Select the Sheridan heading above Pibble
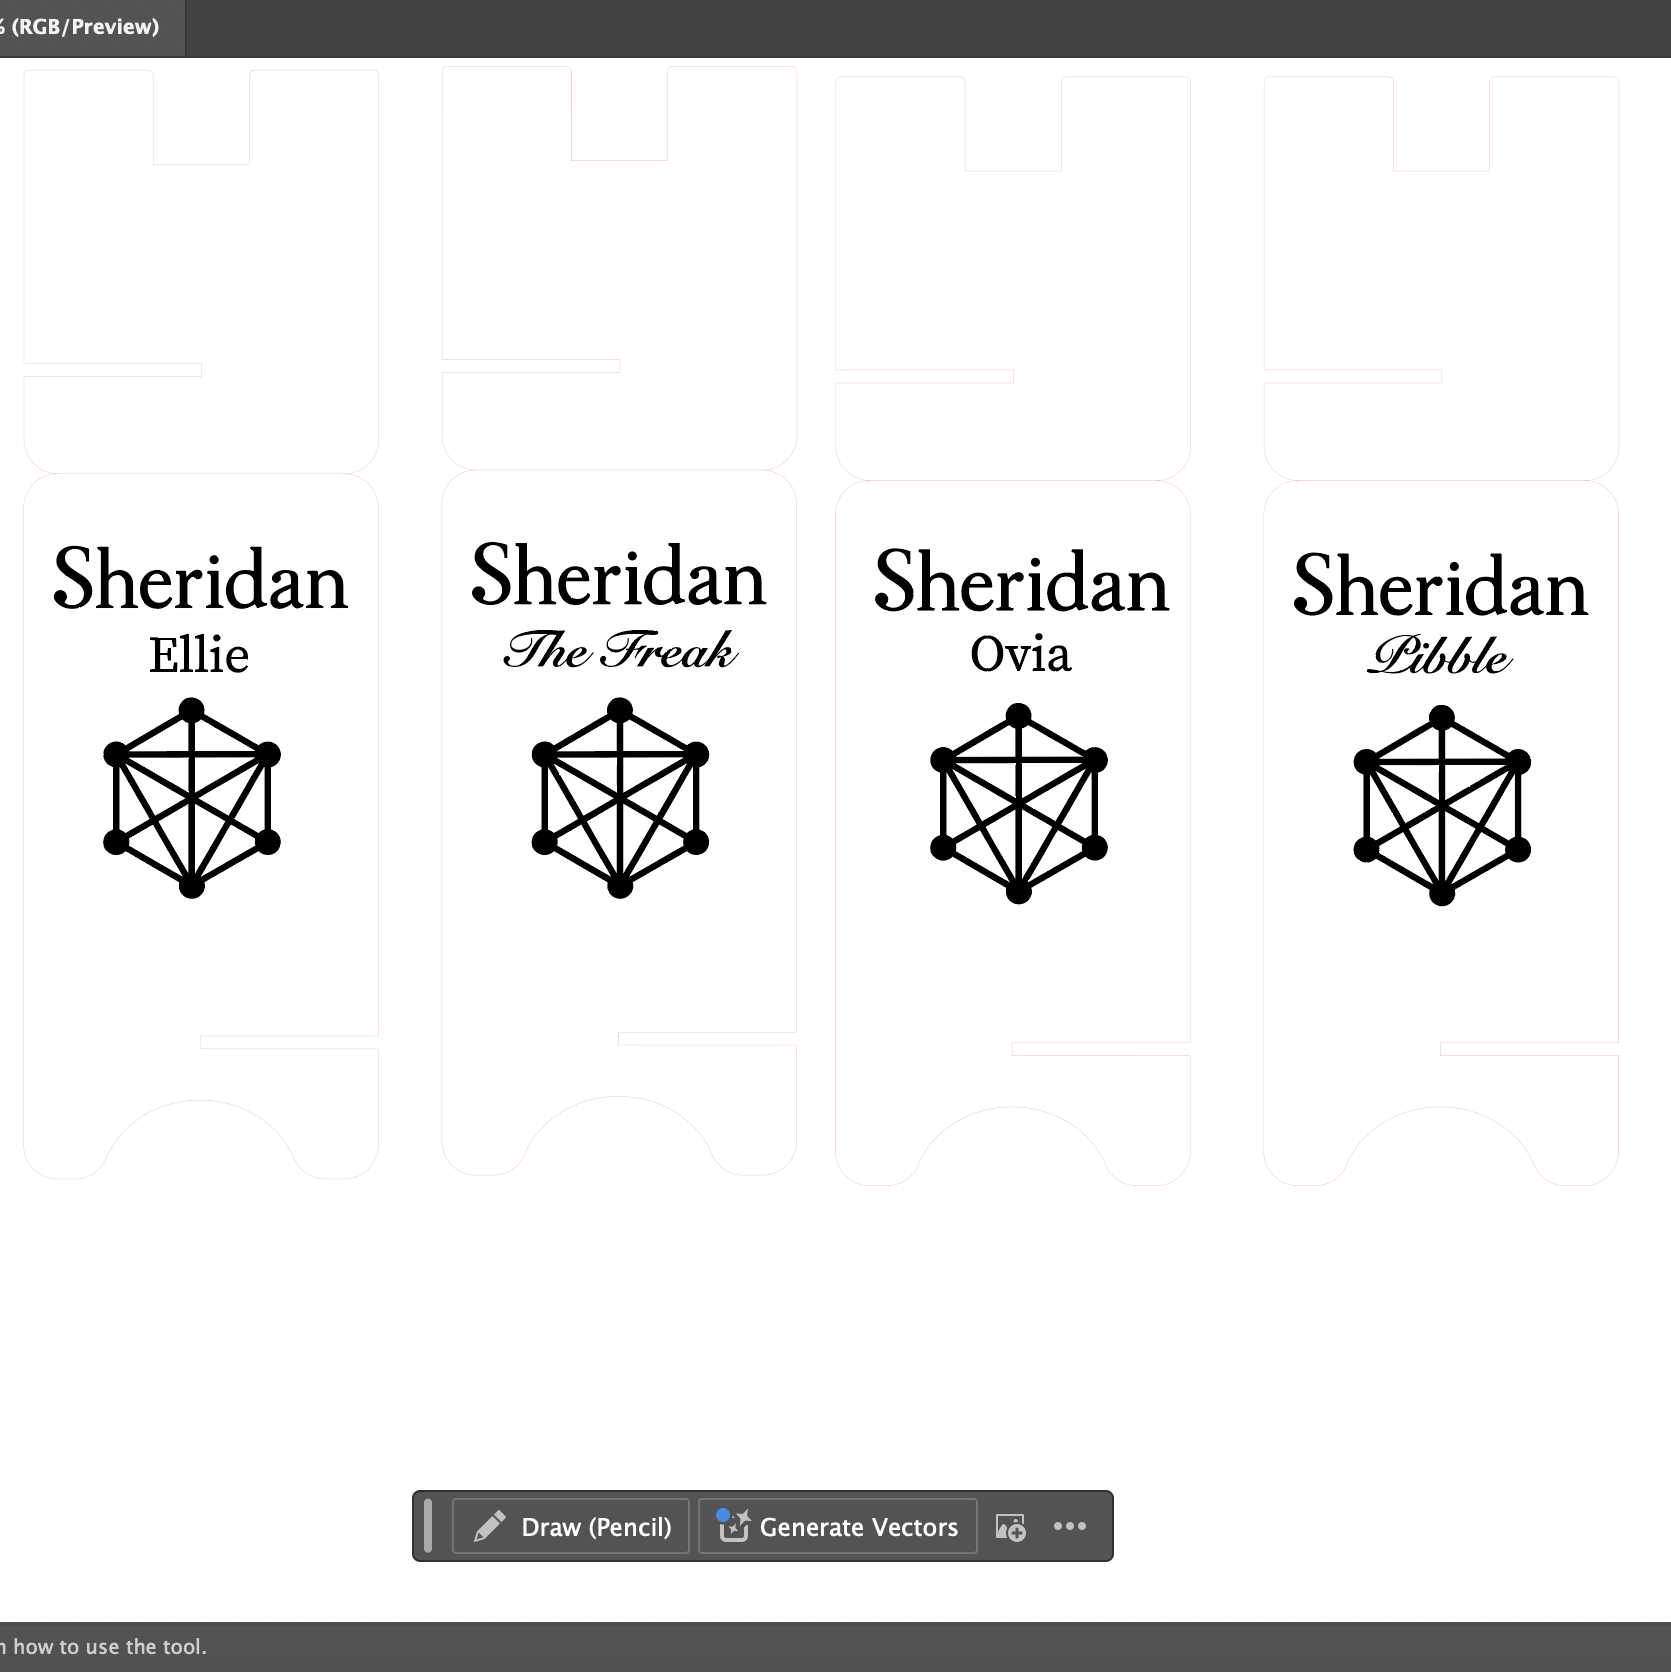The width and height of the screenshot is (1671, 1672). coord(1440,587)
